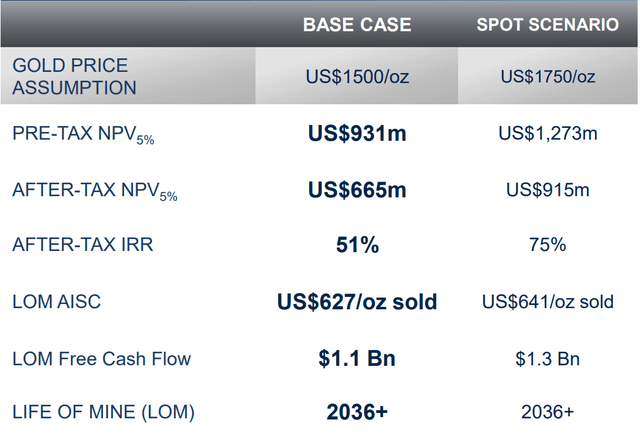This screenshot has height=446, width=640.
Task: Click the LOM AISC row label
Action: click(x=58, y=302)
